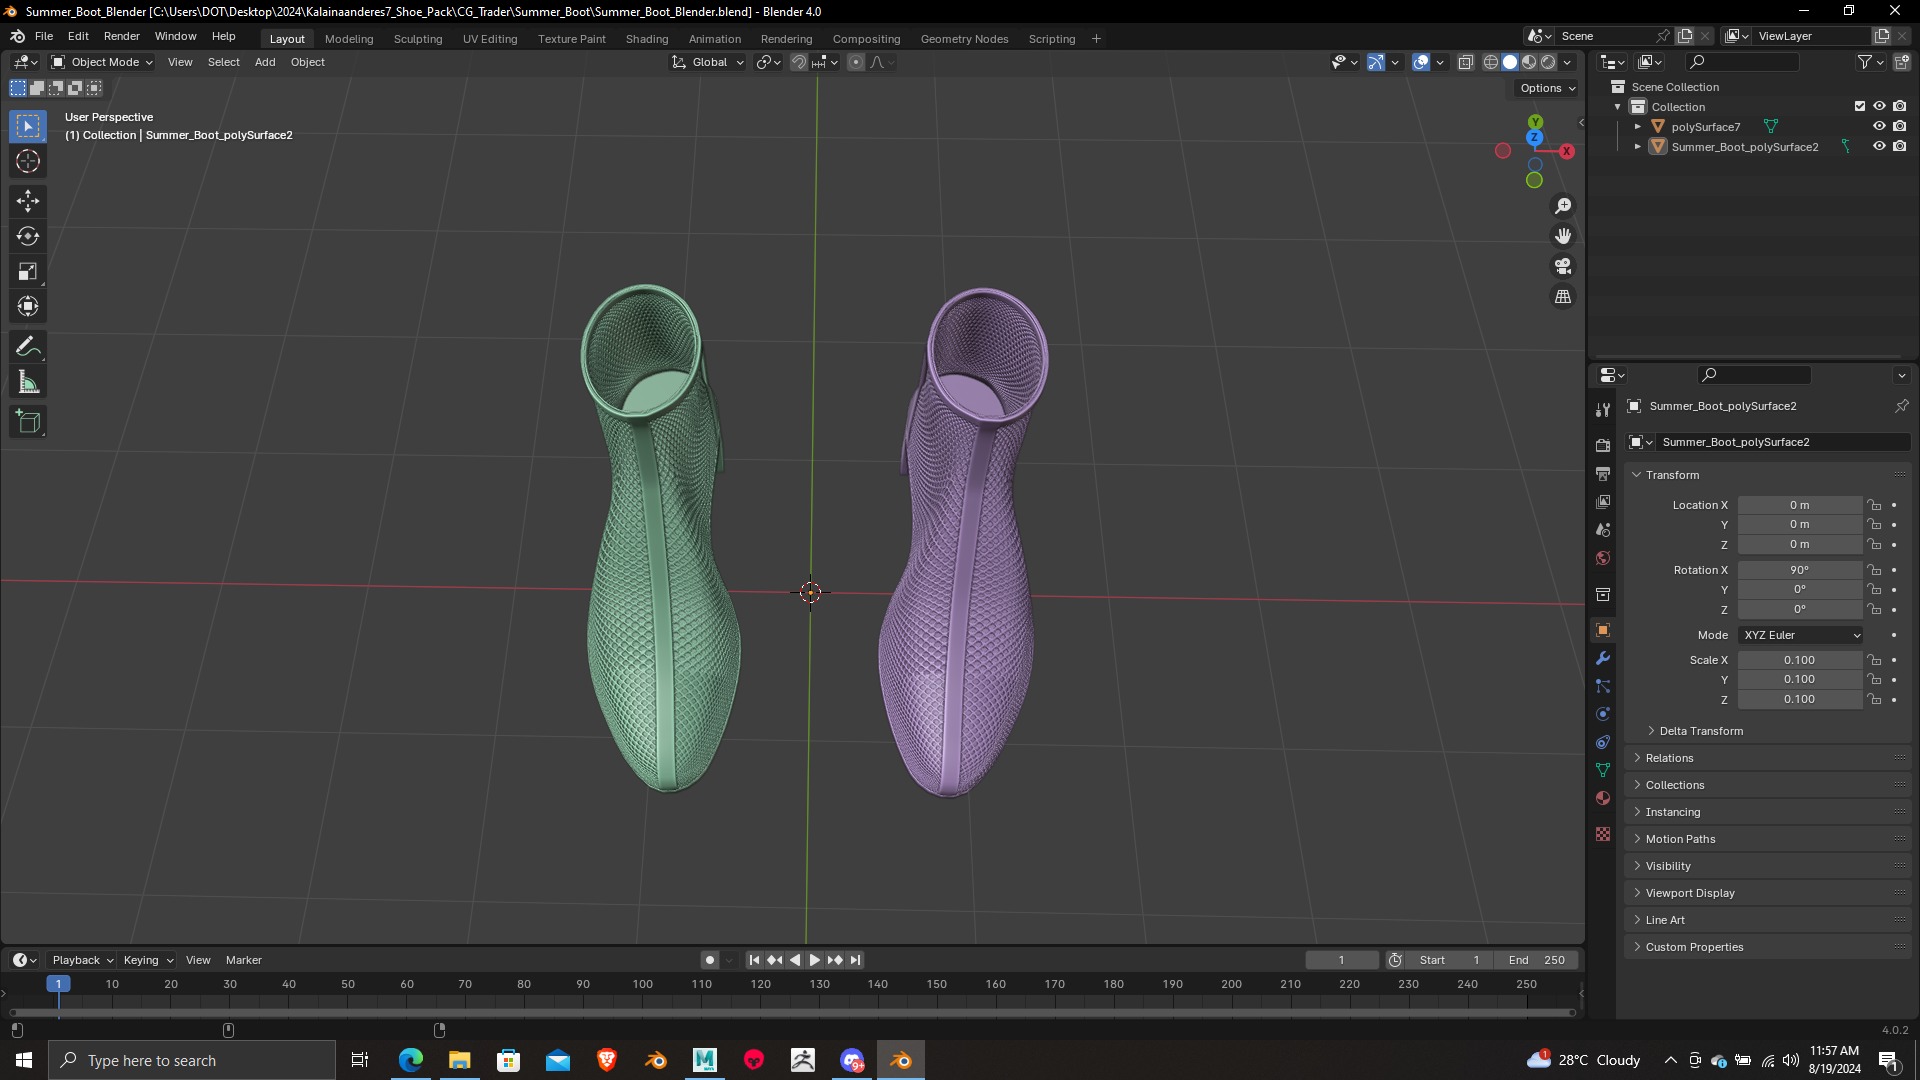Toggle proportional editing button

pyautogui.click(x=856, y=62)
